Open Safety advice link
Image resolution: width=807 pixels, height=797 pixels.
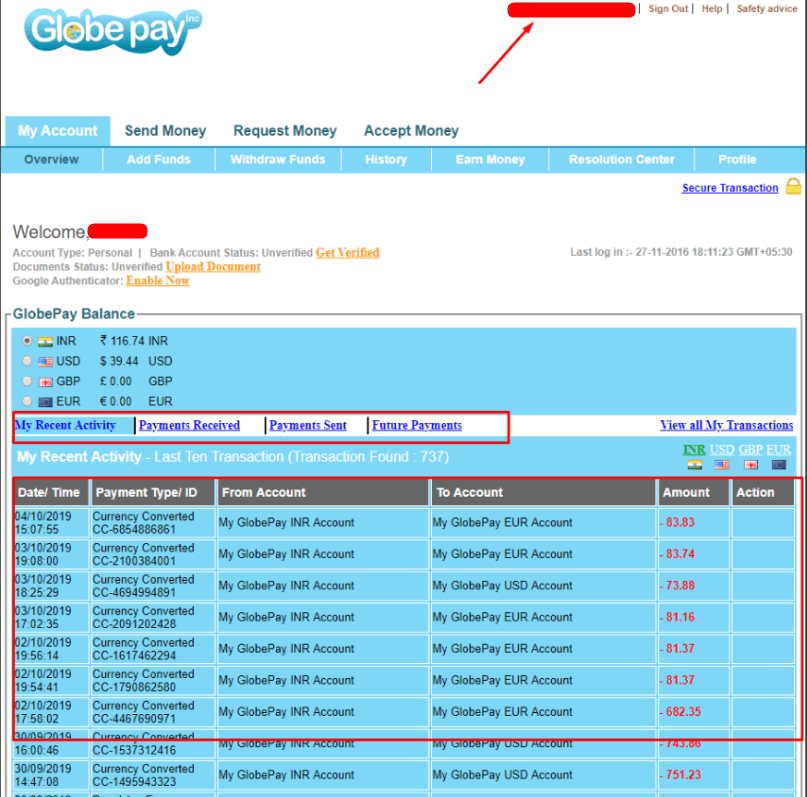766,9
